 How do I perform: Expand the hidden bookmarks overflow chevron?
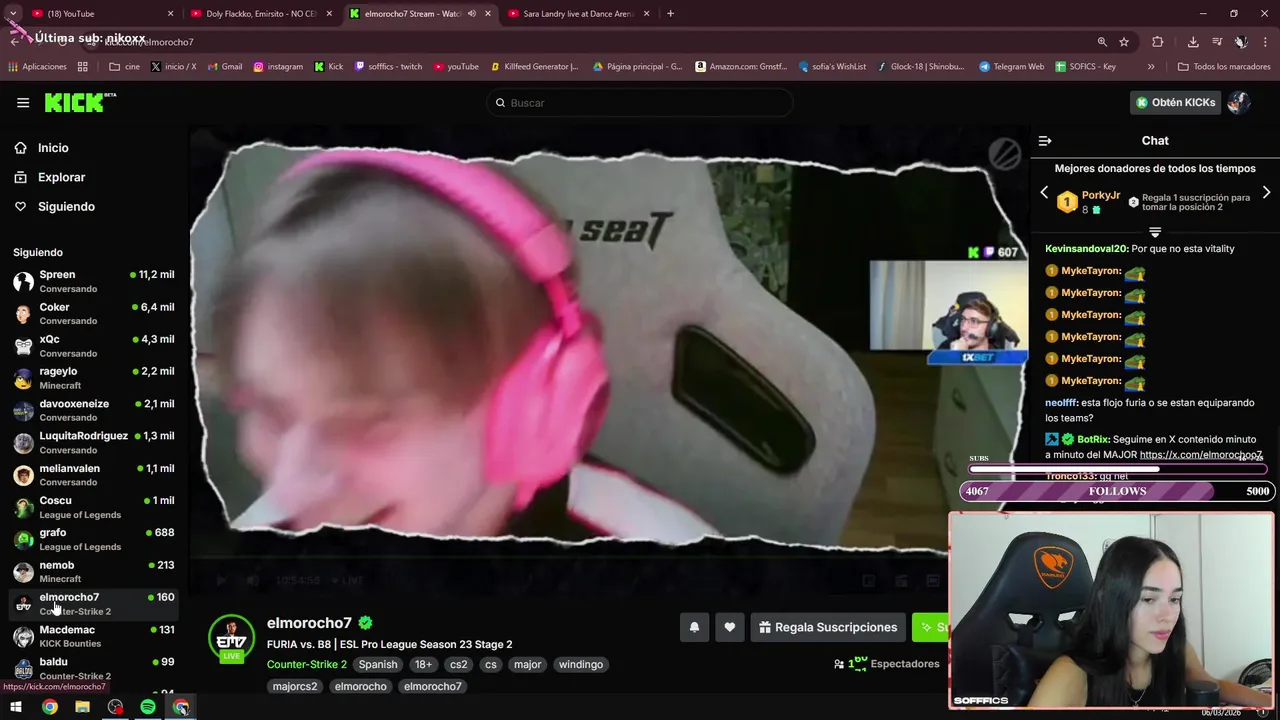[x=1151, y=67]
